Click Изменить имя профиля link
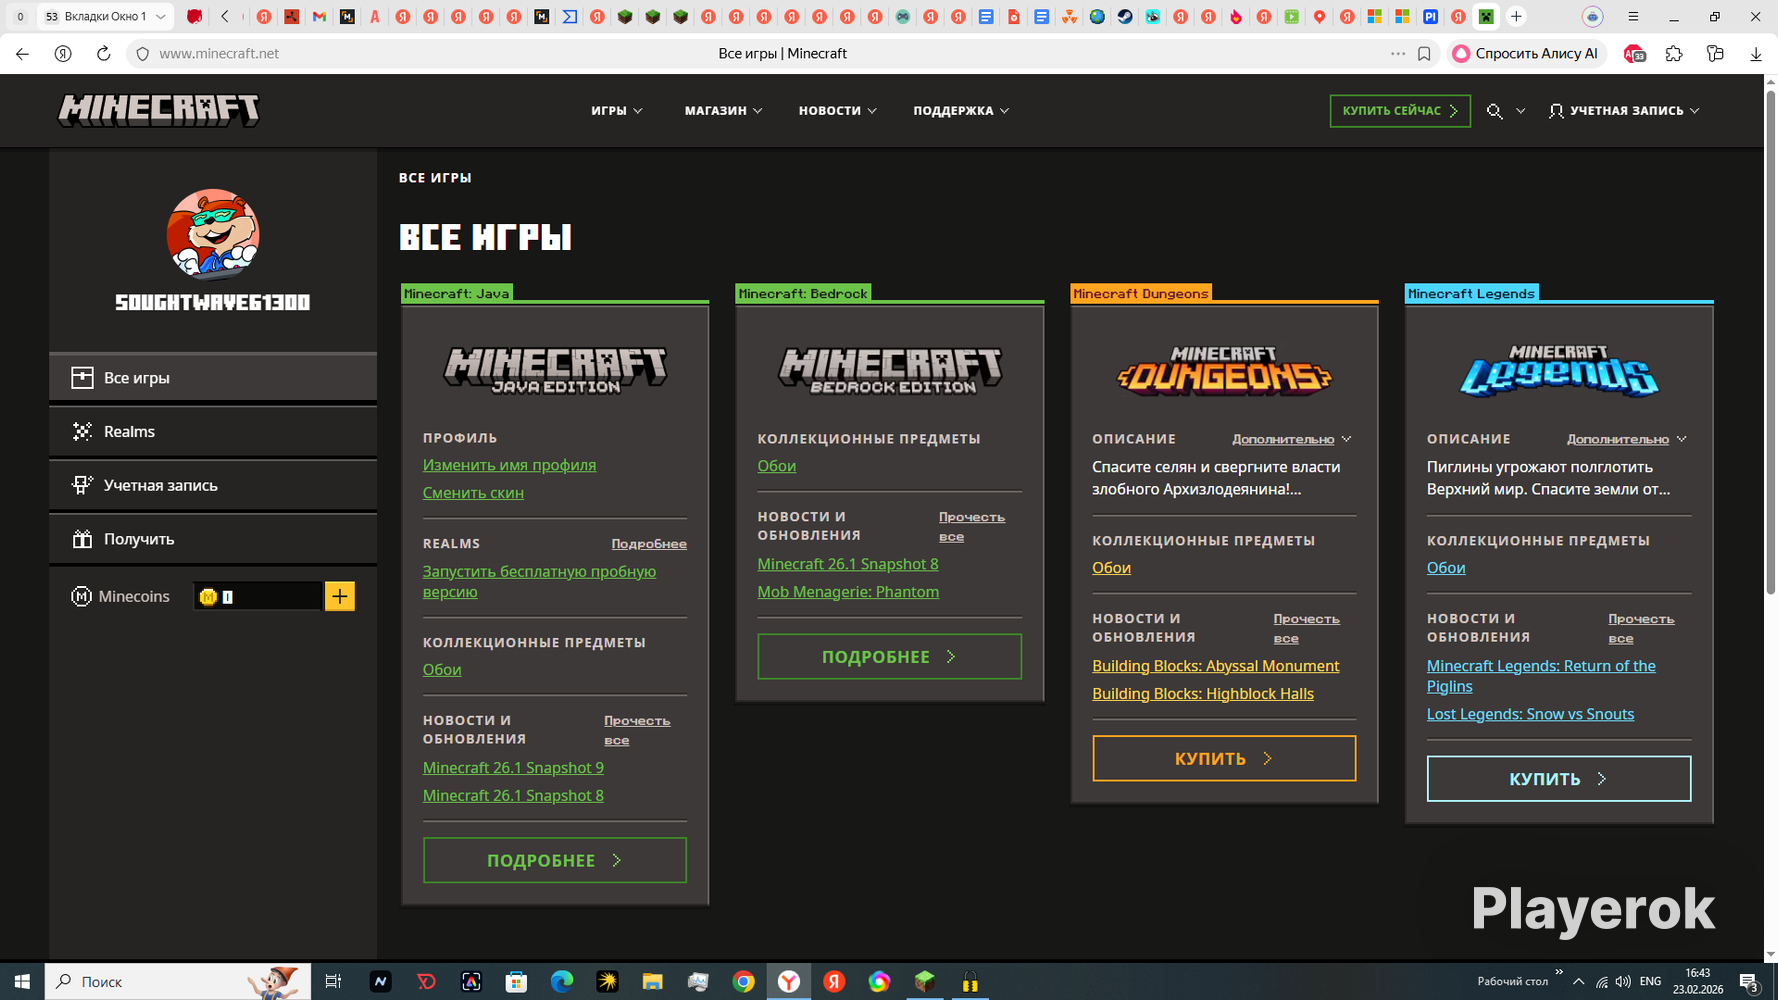 coord(509,465)
